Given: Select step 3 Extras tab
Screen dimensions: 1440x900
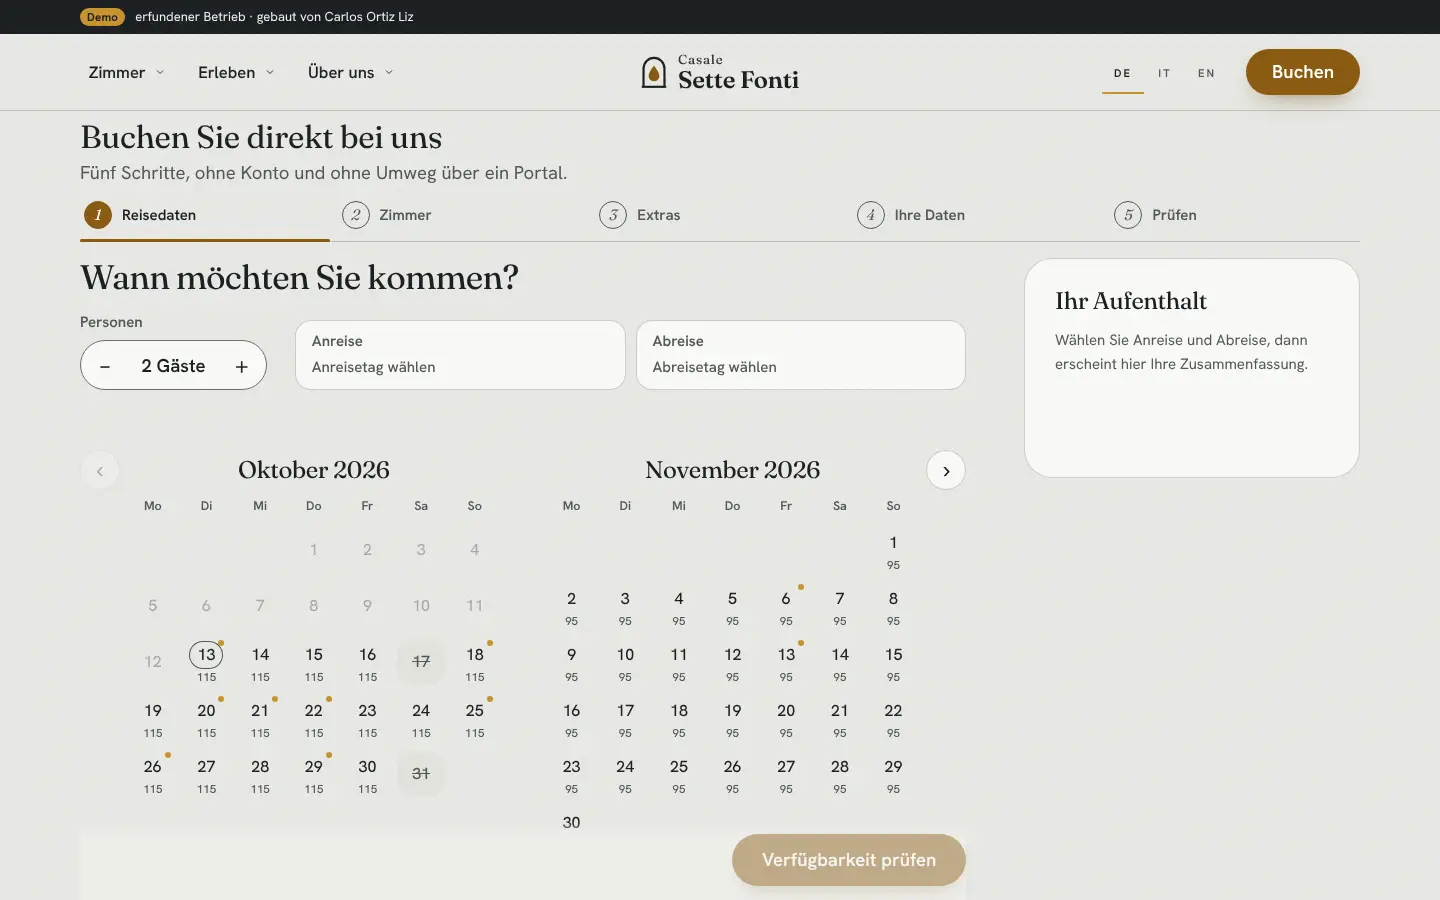Looking at the screenshot, I should (722, 215).
